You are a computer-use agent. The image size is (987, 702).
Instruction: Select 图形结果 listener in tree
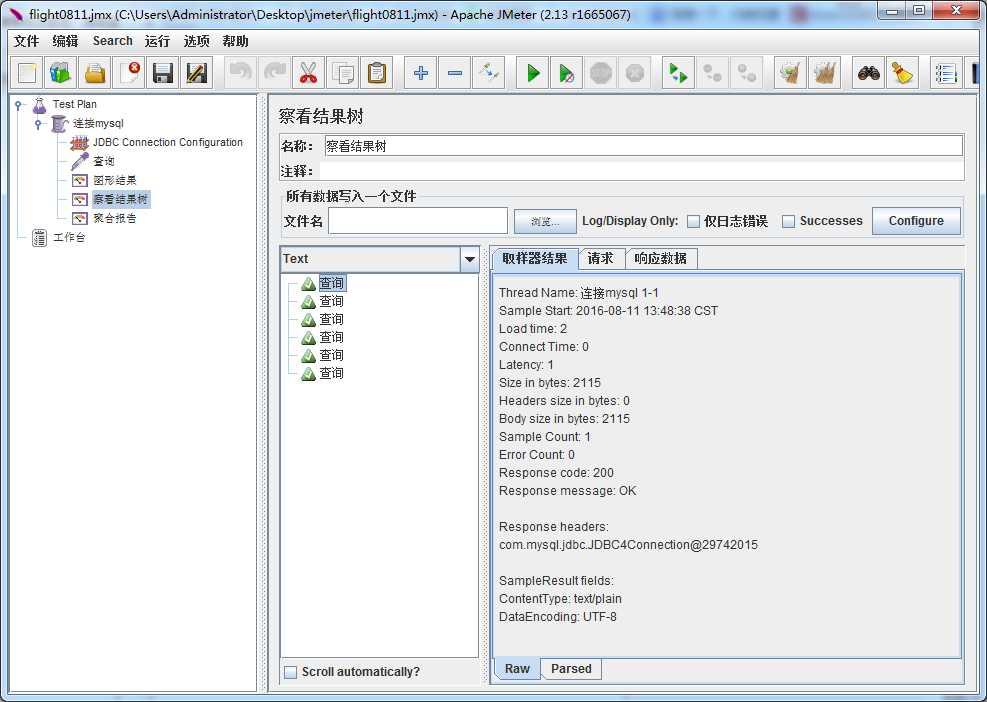click(x=115, y=180)
